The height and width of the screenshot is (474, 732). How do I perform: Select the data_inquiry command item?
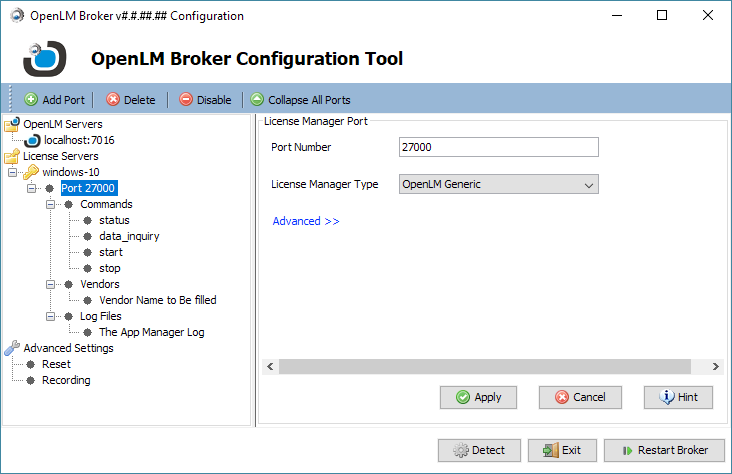click(x=129, y=236)
